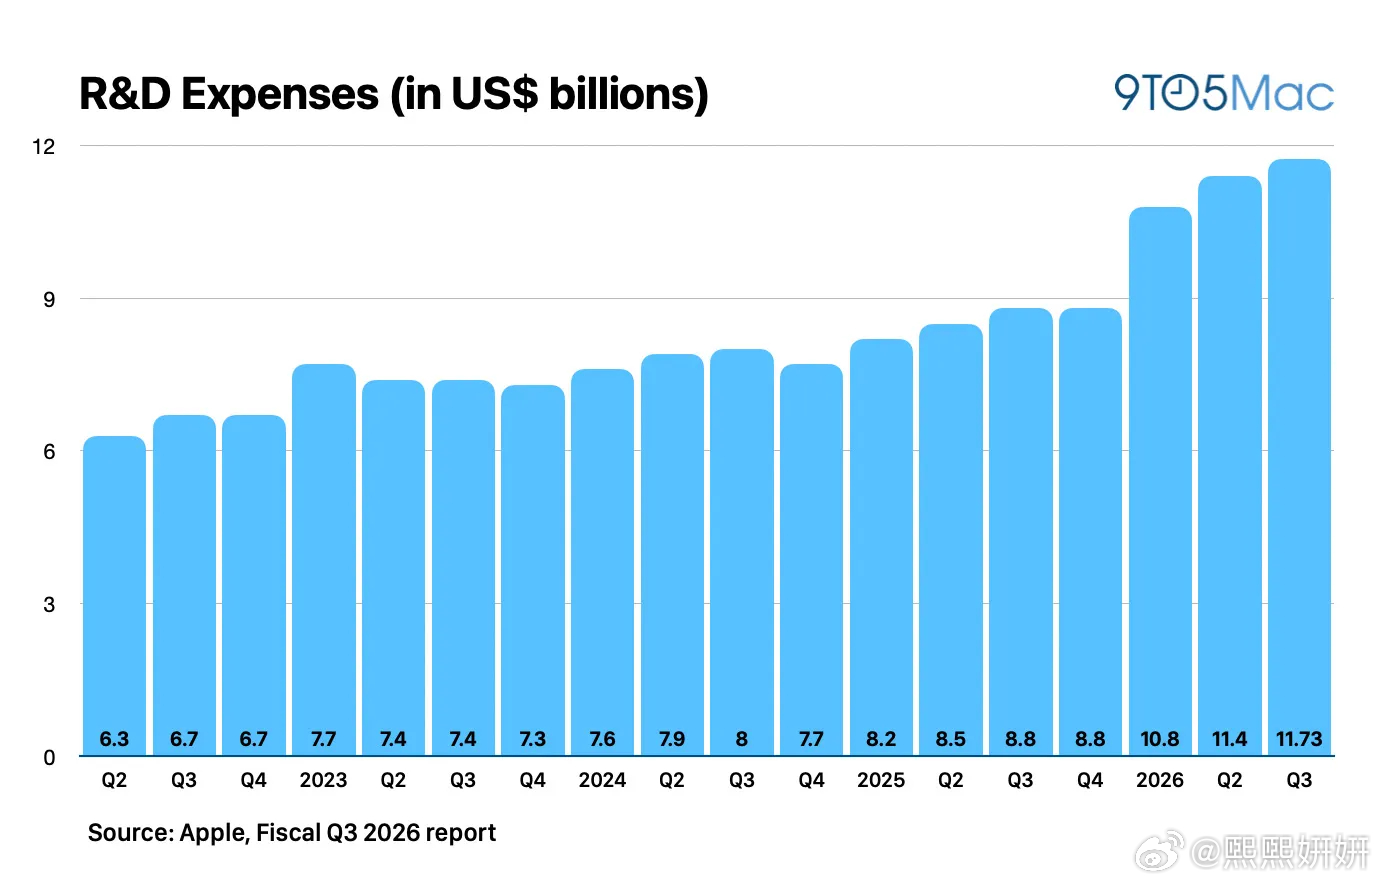Click the "8" bar value
1382x886 pixels.
click(x=741, y=739)
